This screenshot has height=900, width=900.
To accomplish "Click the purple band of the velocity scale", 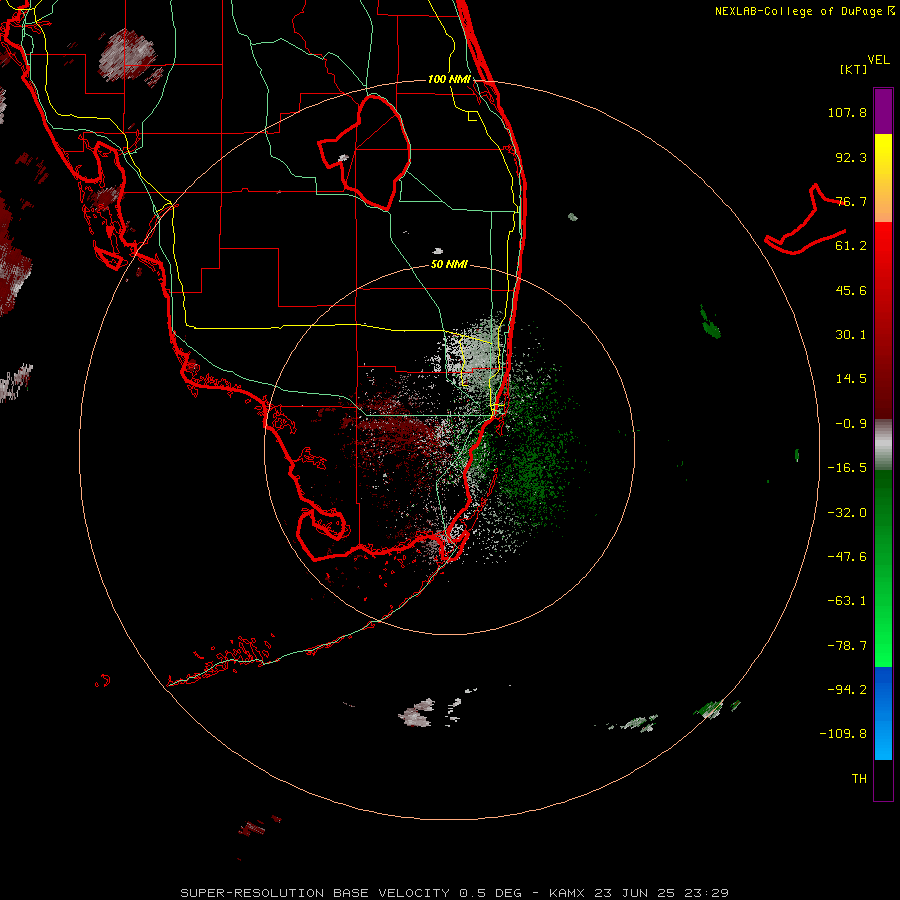I will [x=883, y=111].
